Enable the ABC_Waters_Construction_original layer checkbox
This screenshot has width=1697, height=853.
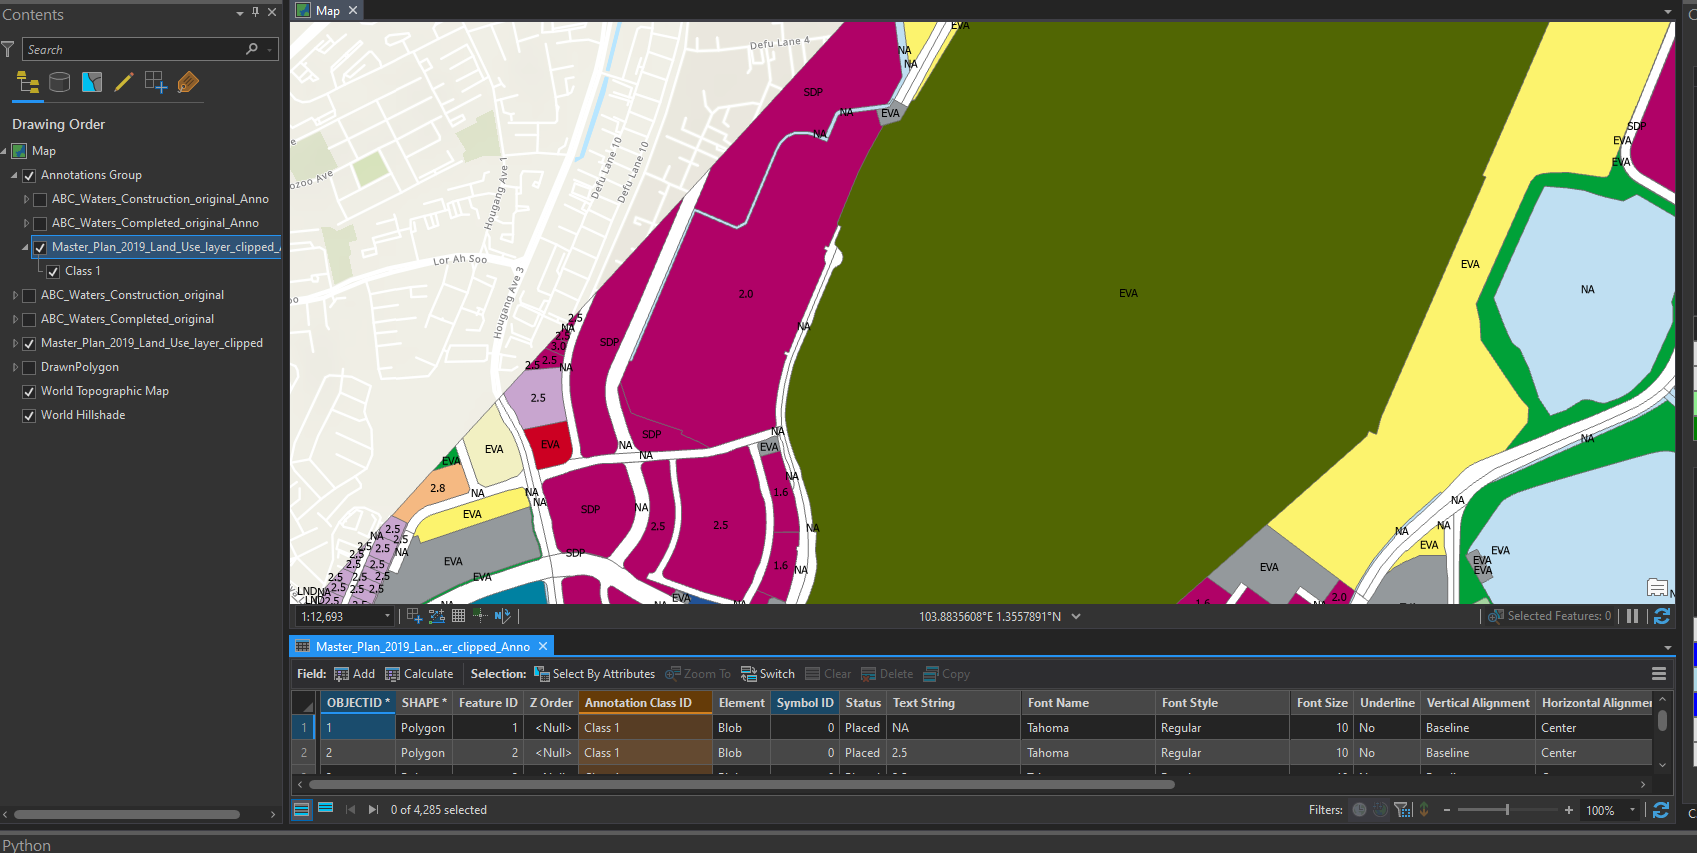pyautogui.click(x=29, y=296)
